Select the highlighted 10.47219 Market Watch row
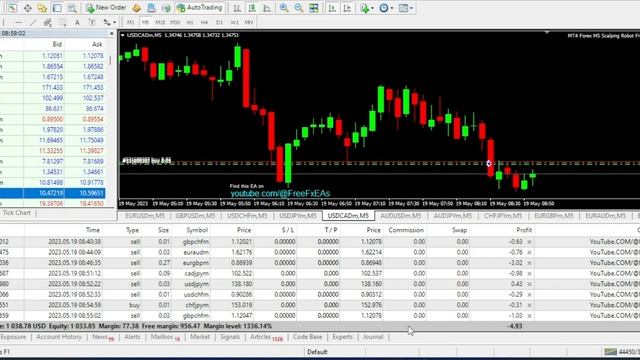 (53, 193)
